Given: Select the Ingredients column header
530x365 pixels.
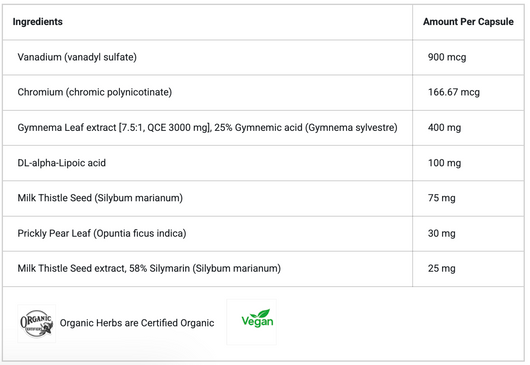Looking at the screenshot, I should (38, 22).
